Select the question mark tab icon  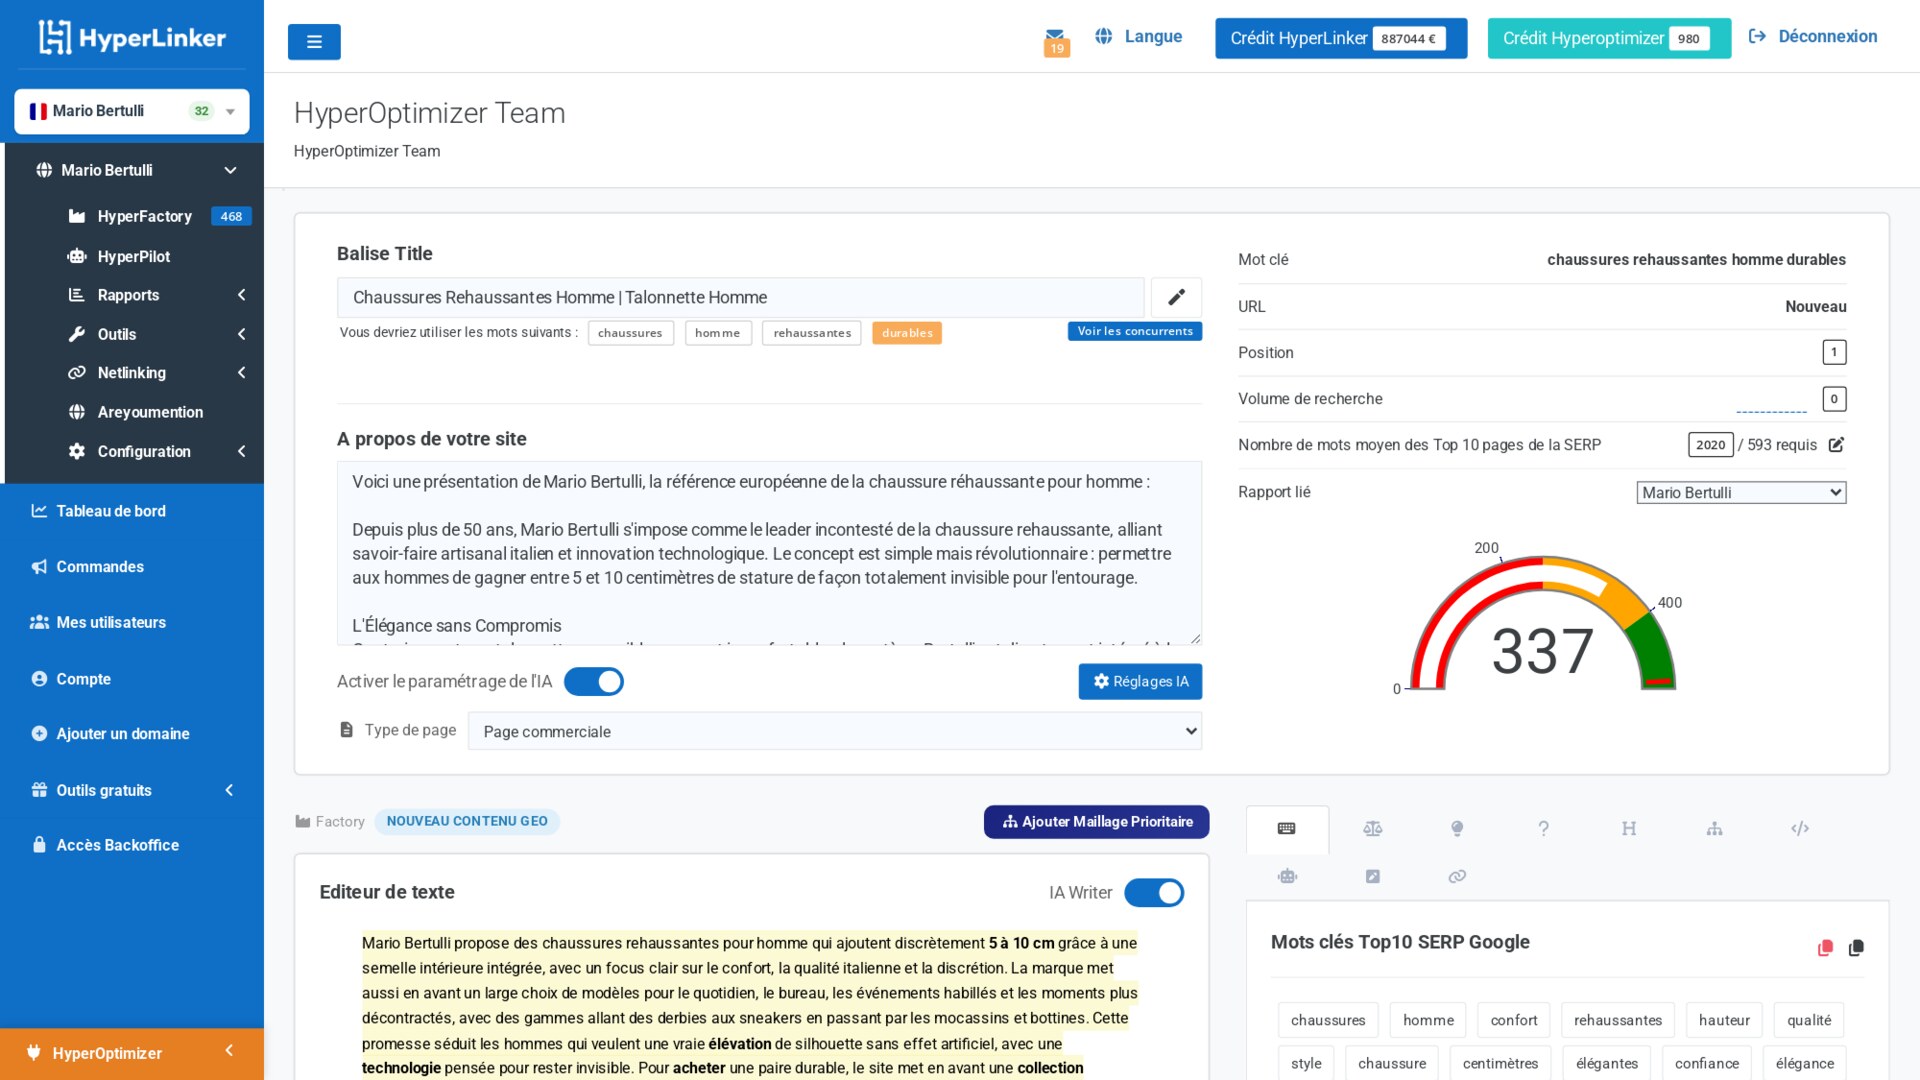click(1543, 828)
